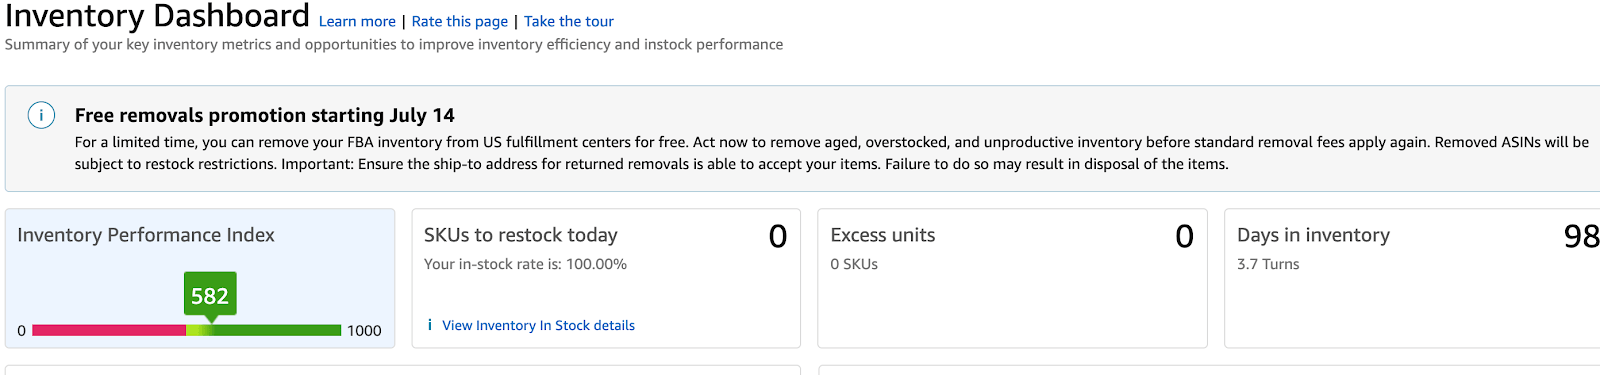The image size is (1600, 375).
Task: Click the Inventory Dashboard page heading
Action: pyautogui.click(x=157, y=16)
